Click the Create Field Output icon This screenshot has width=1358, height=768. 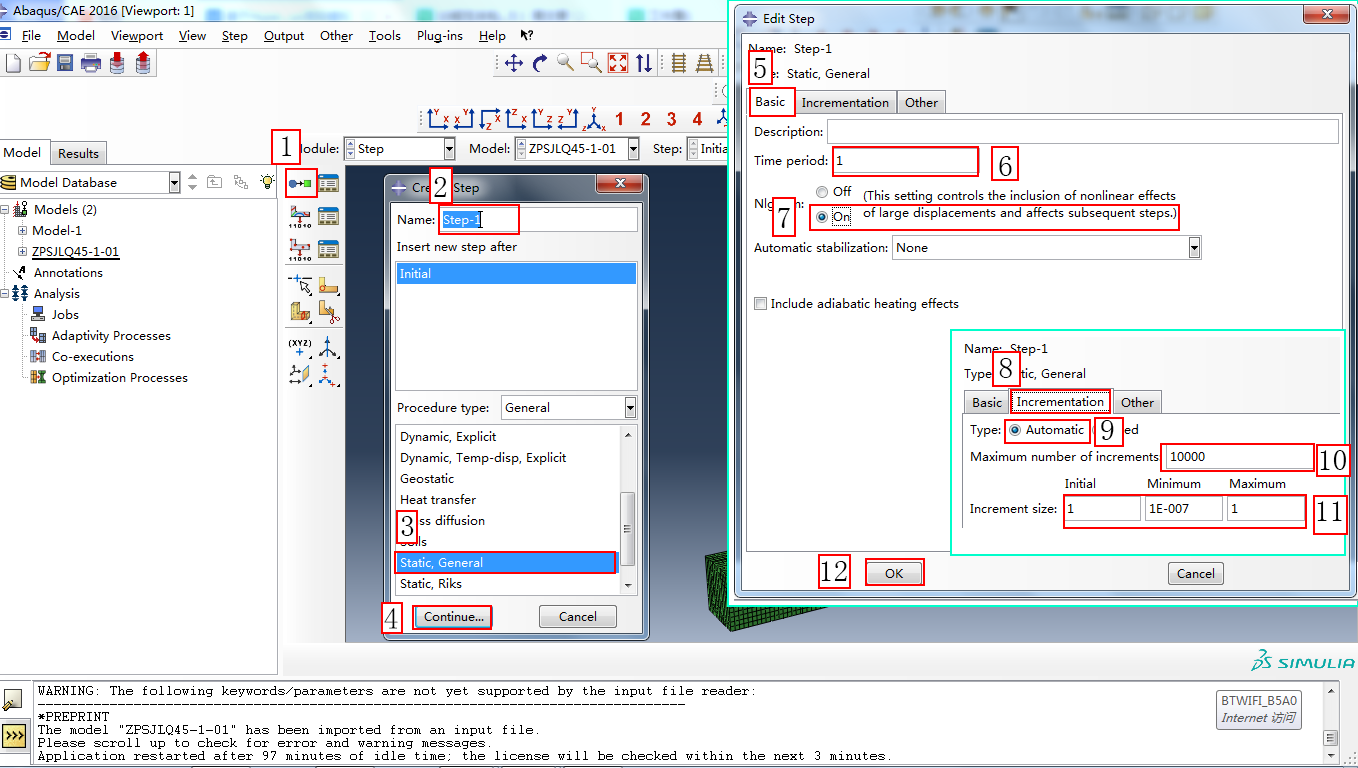301,216
